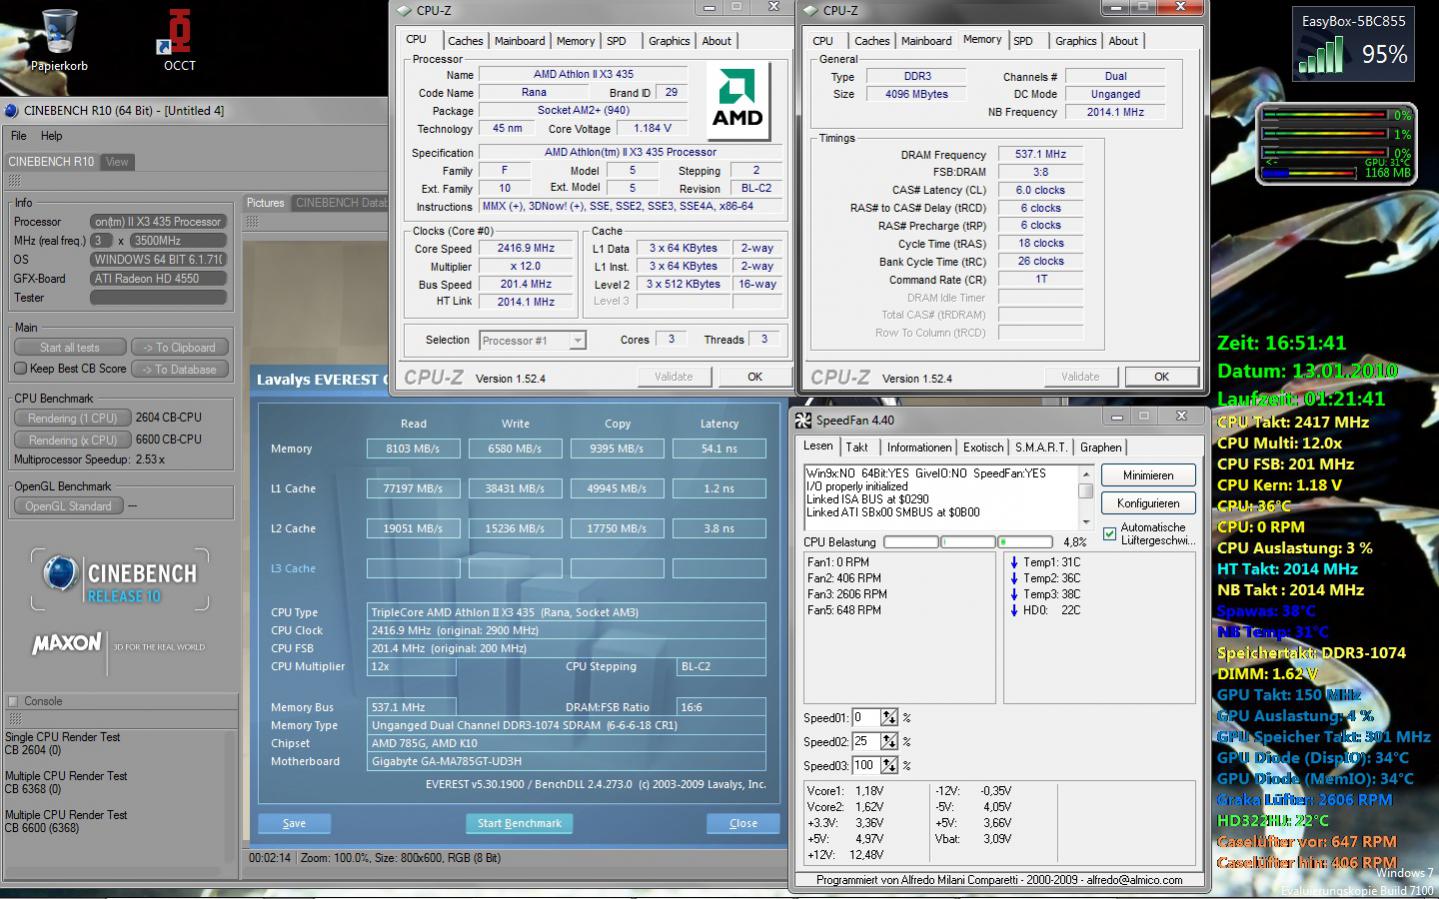Viewport: 1439px width, 899px height.
Task: Click the To Clipboard button
Action: coord(179,347)
